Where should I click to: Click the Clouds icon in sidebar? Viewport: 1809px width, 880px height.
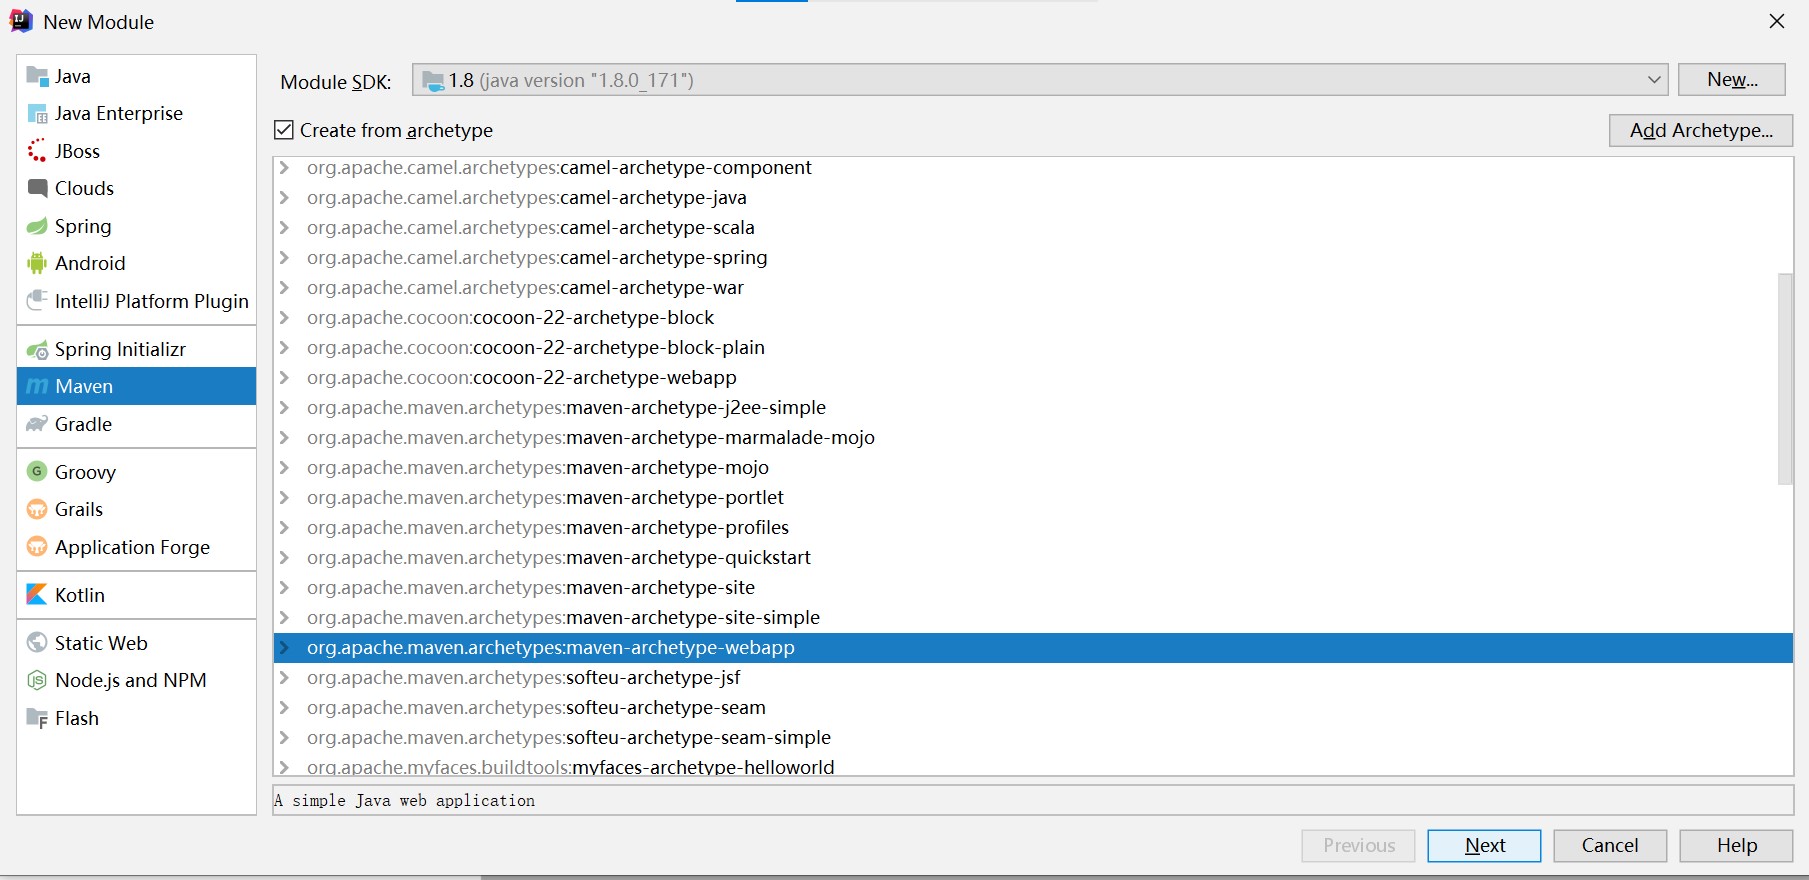point(37,188)
